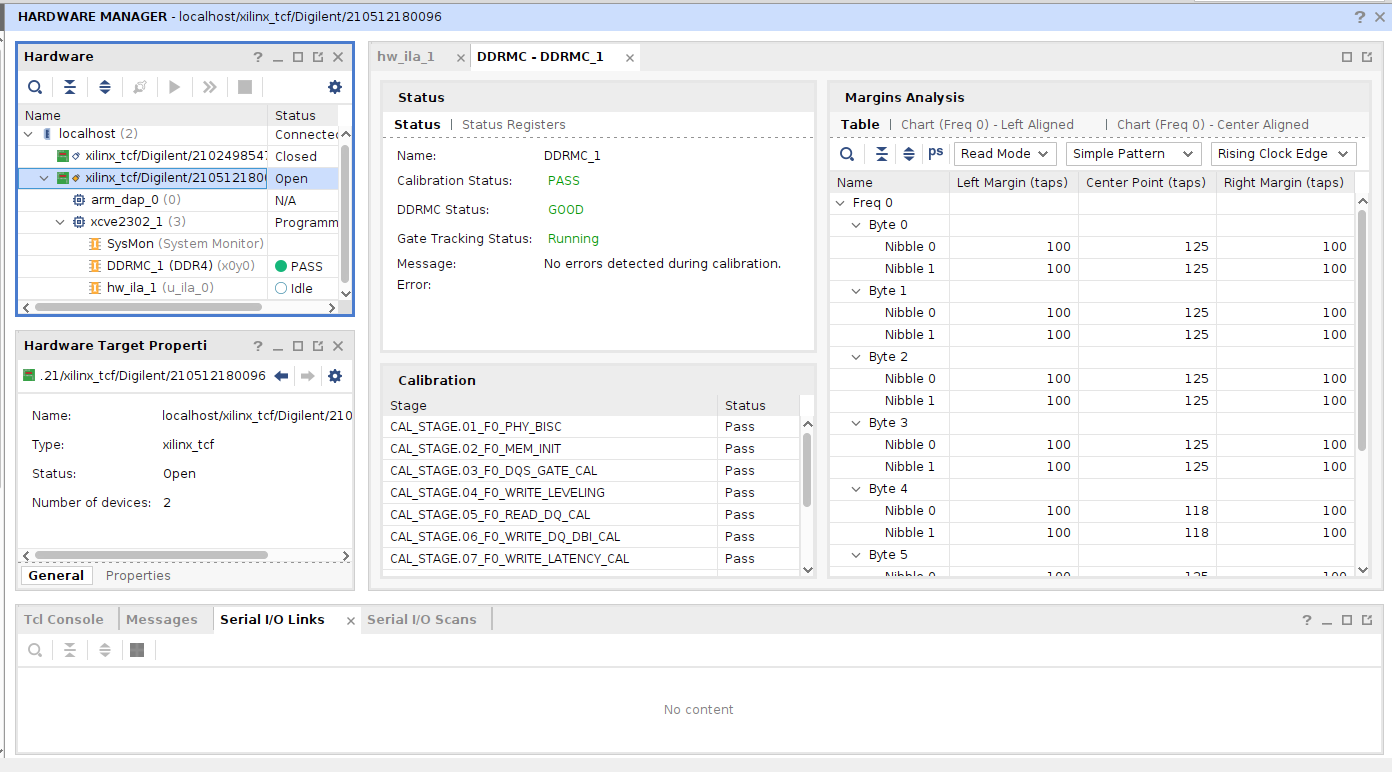Collapse the Freq 0 row
The image size is (1392, 772).
click(840, 203)
